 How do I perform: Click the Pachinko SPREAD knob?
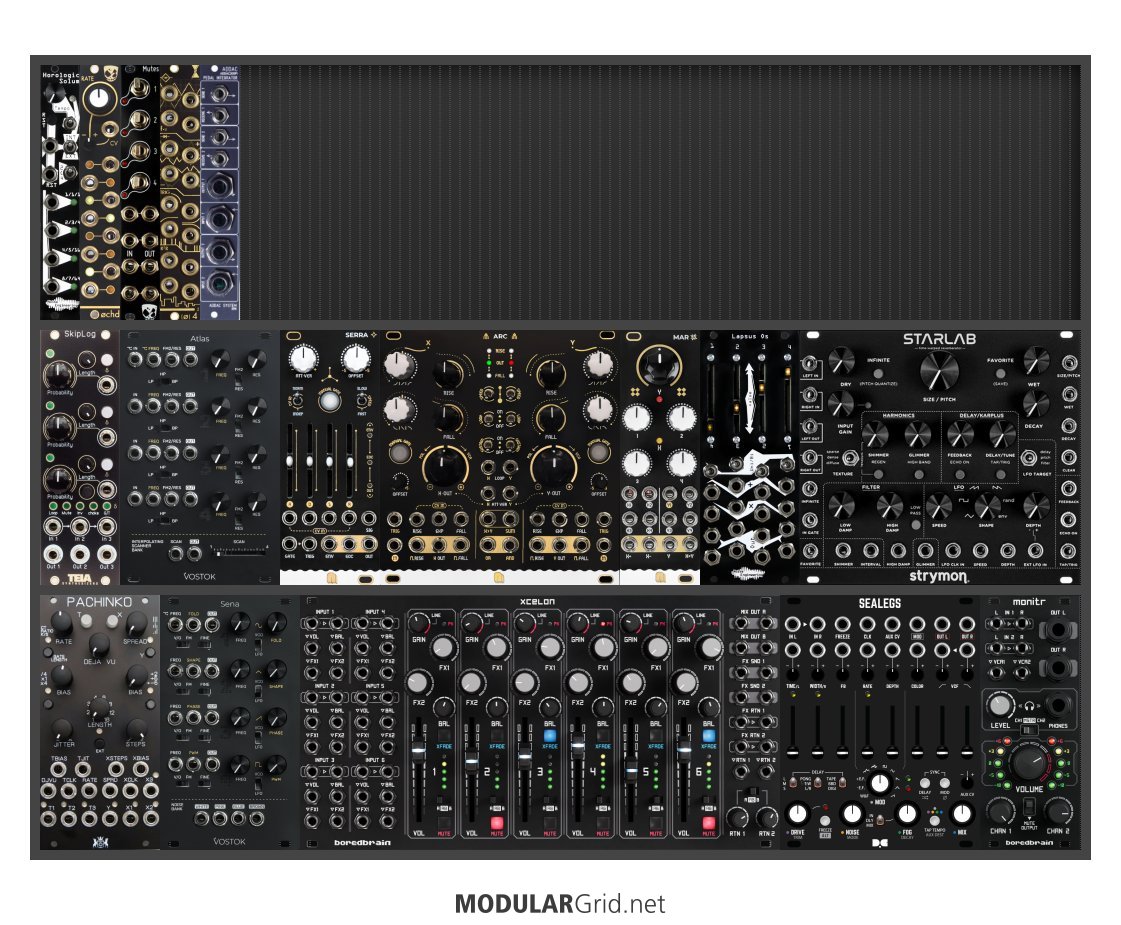(136, 625)
